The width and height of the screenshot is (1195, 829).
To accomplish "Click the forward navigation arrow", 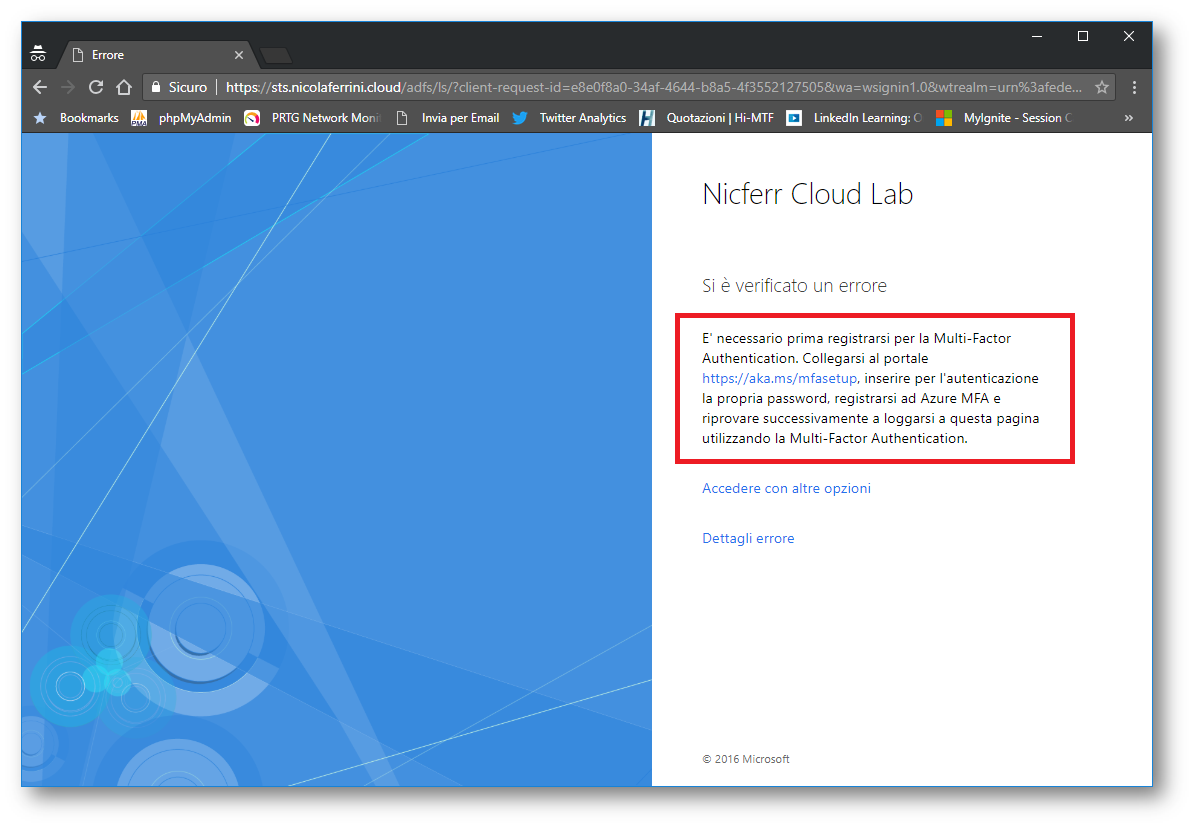I will 68,87.
